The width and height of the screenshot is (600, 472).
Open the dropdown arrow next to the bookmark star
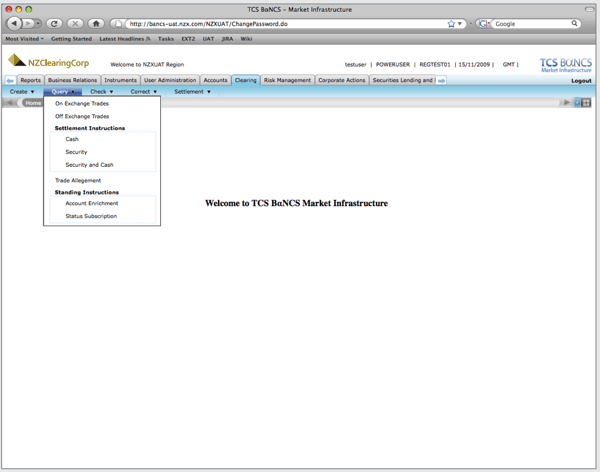coord(460,24)
